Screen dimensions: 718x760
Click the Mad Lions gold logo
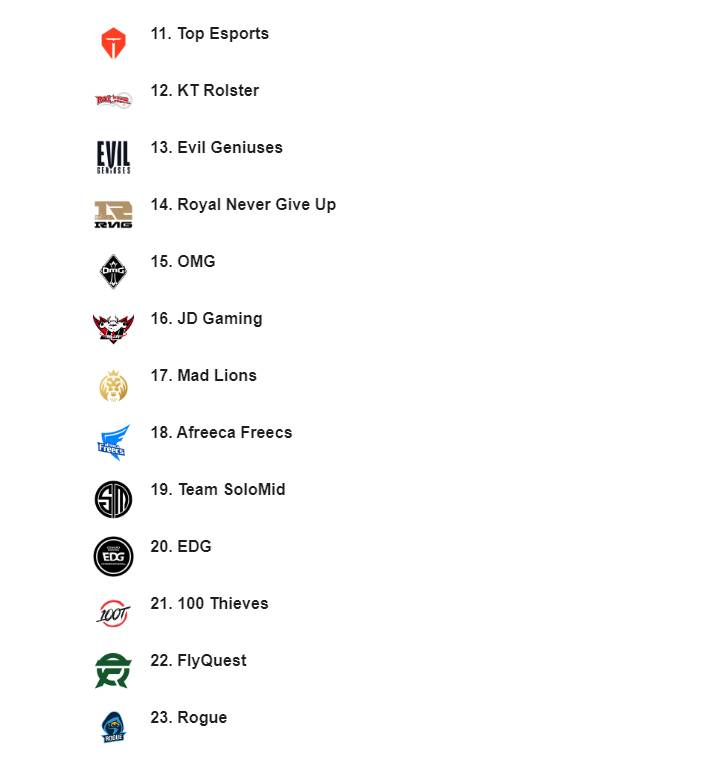tap(113, 385)
